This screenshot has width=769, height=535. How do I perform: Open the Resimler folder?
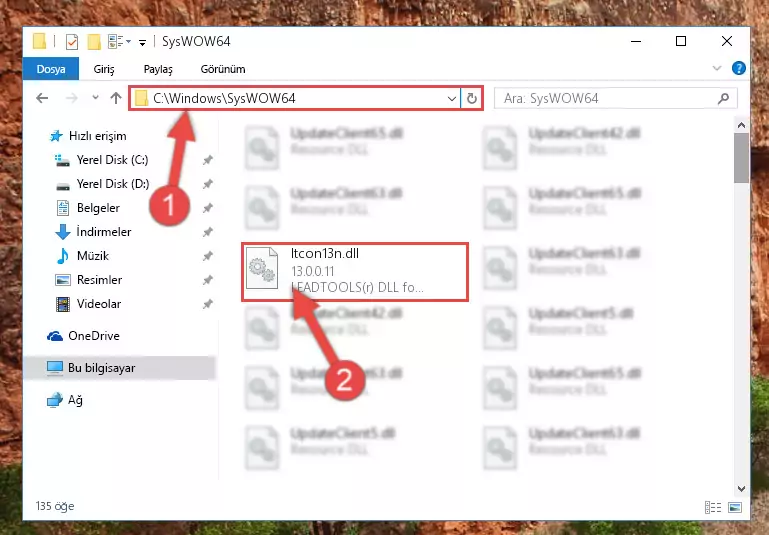(x=99, y=280)
